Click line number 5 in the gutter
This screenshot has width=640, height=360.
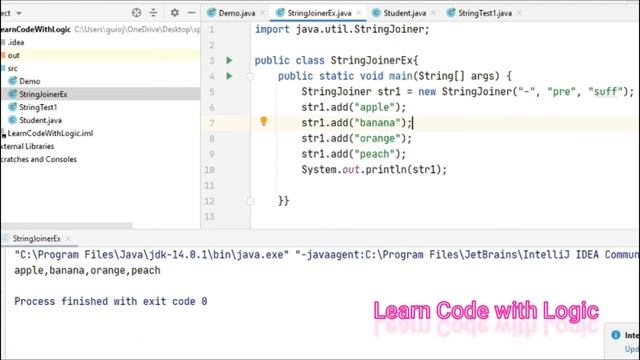(211, 92)
